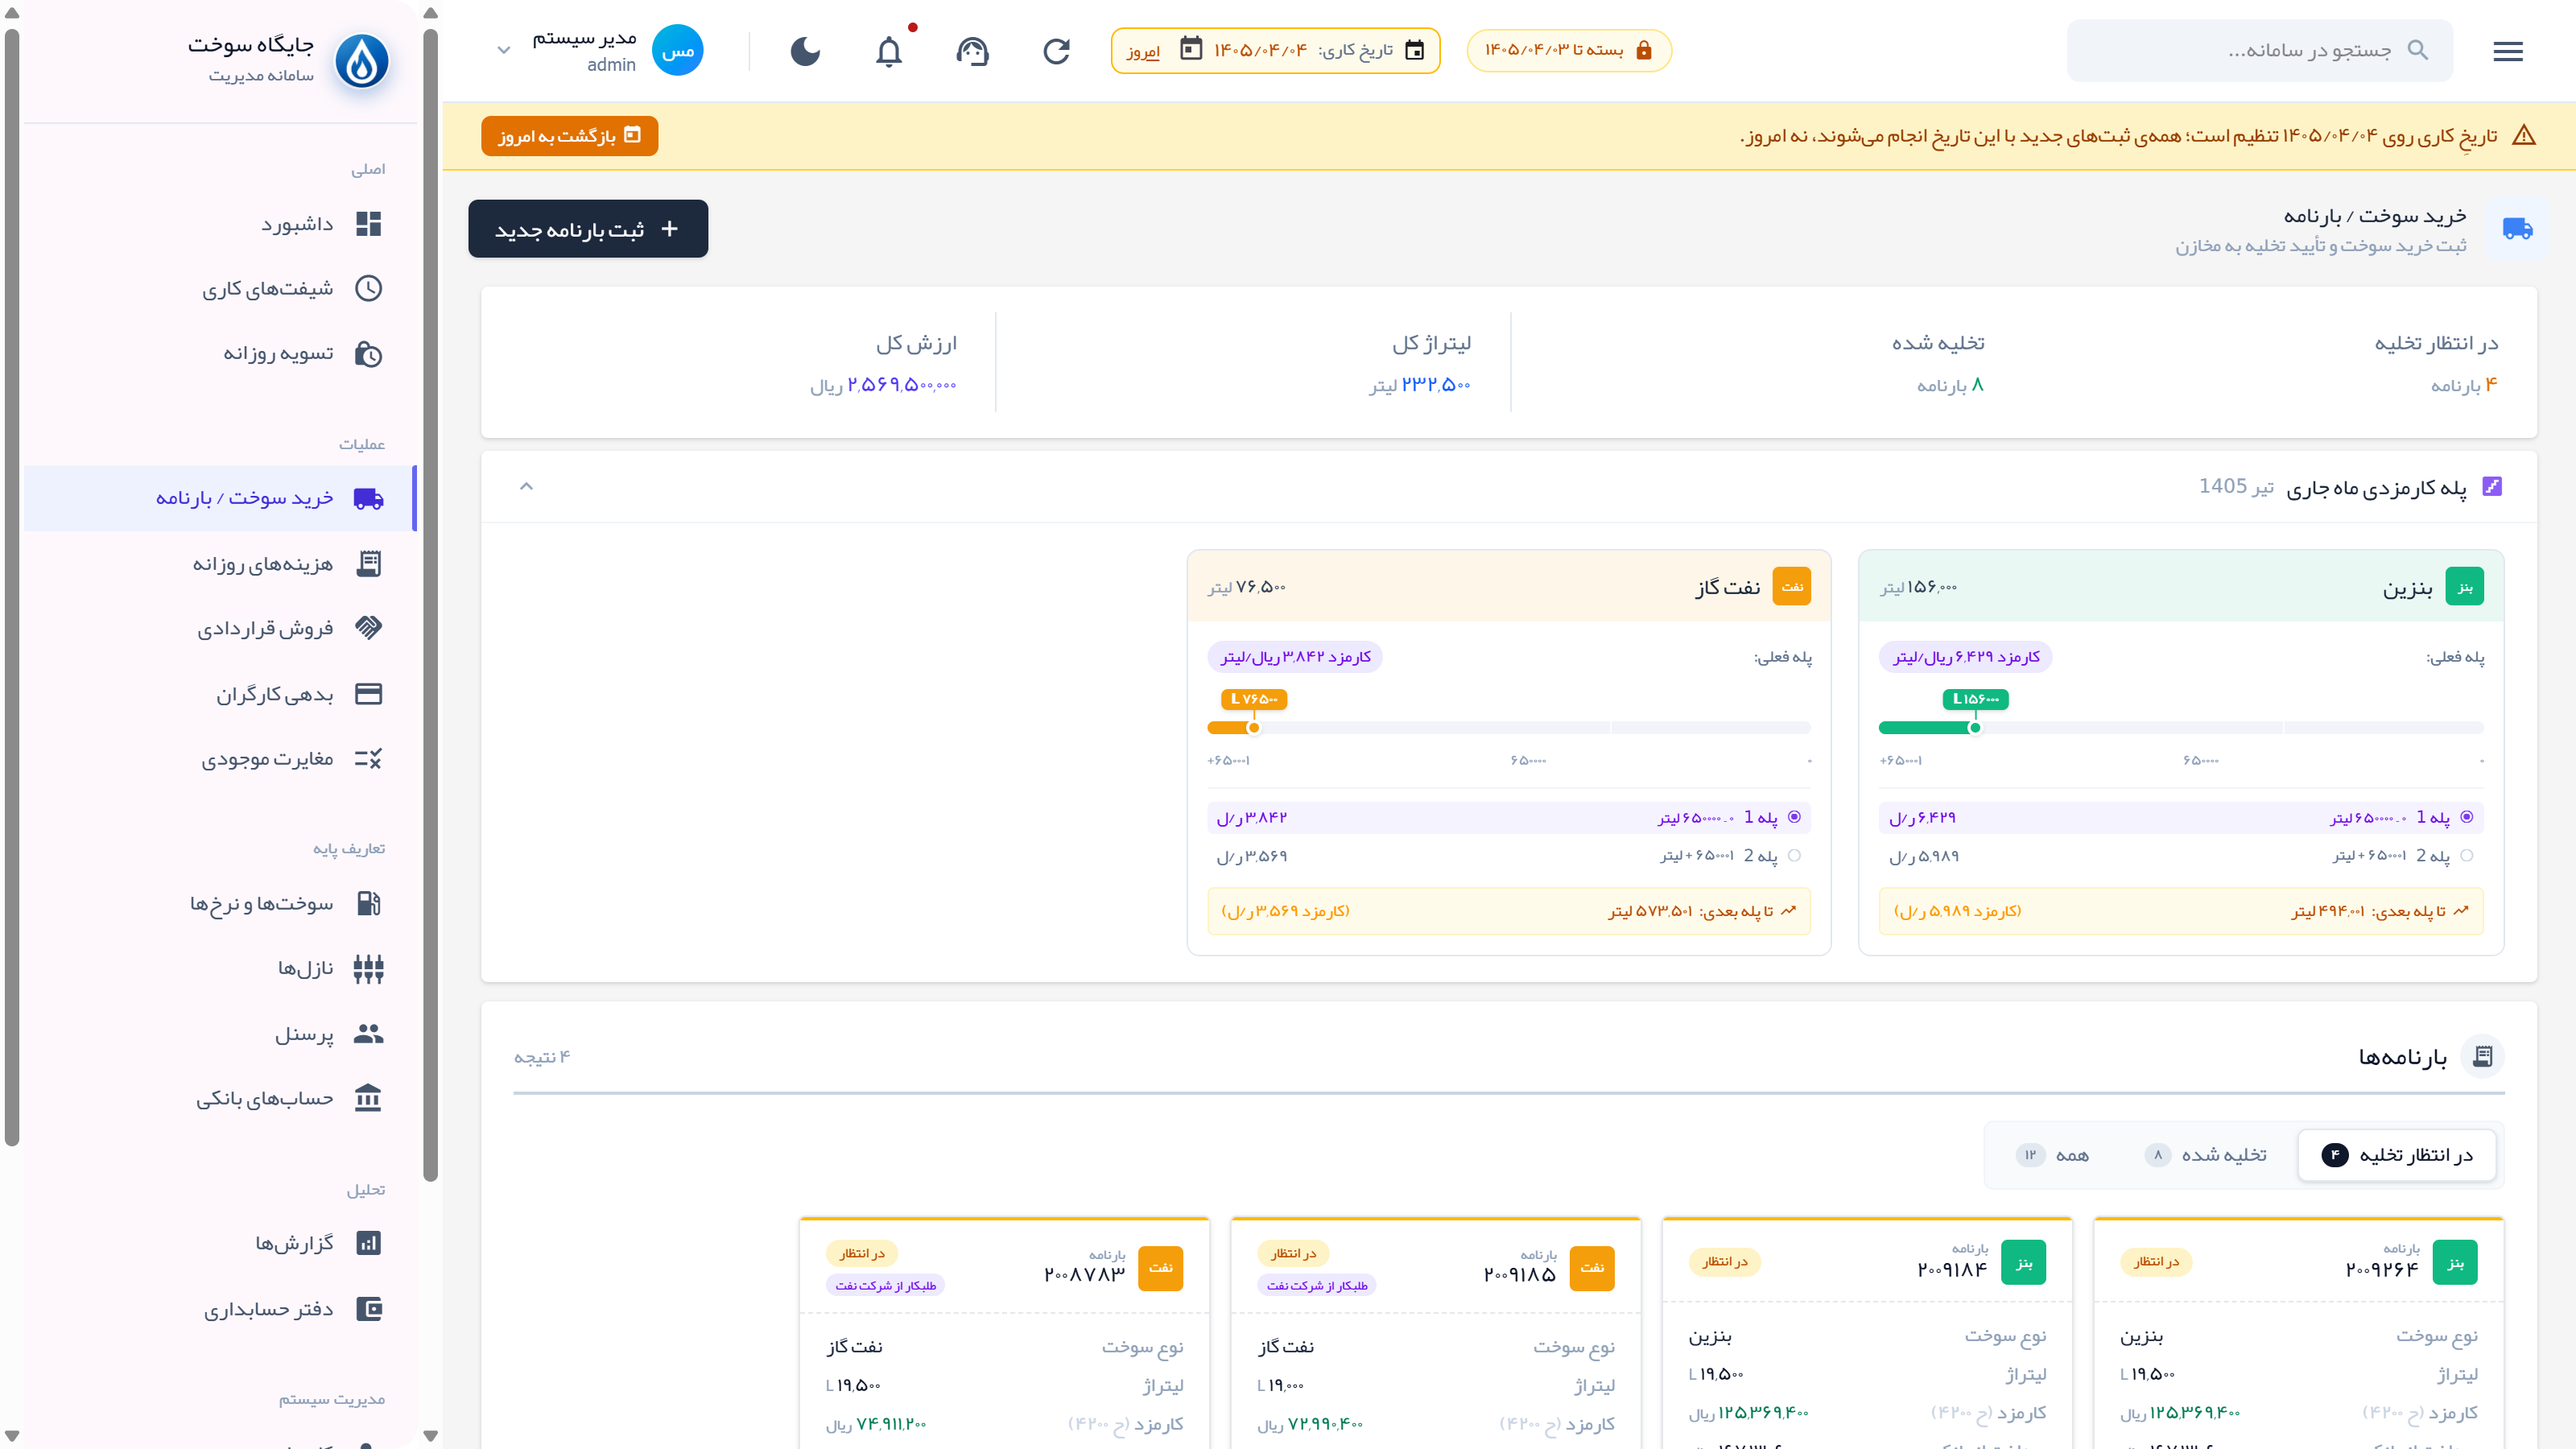Viewport: 2576px width, 1449px height.
Task: Open فروش قراردادی in the sidebar
Action: pos(220,629)
